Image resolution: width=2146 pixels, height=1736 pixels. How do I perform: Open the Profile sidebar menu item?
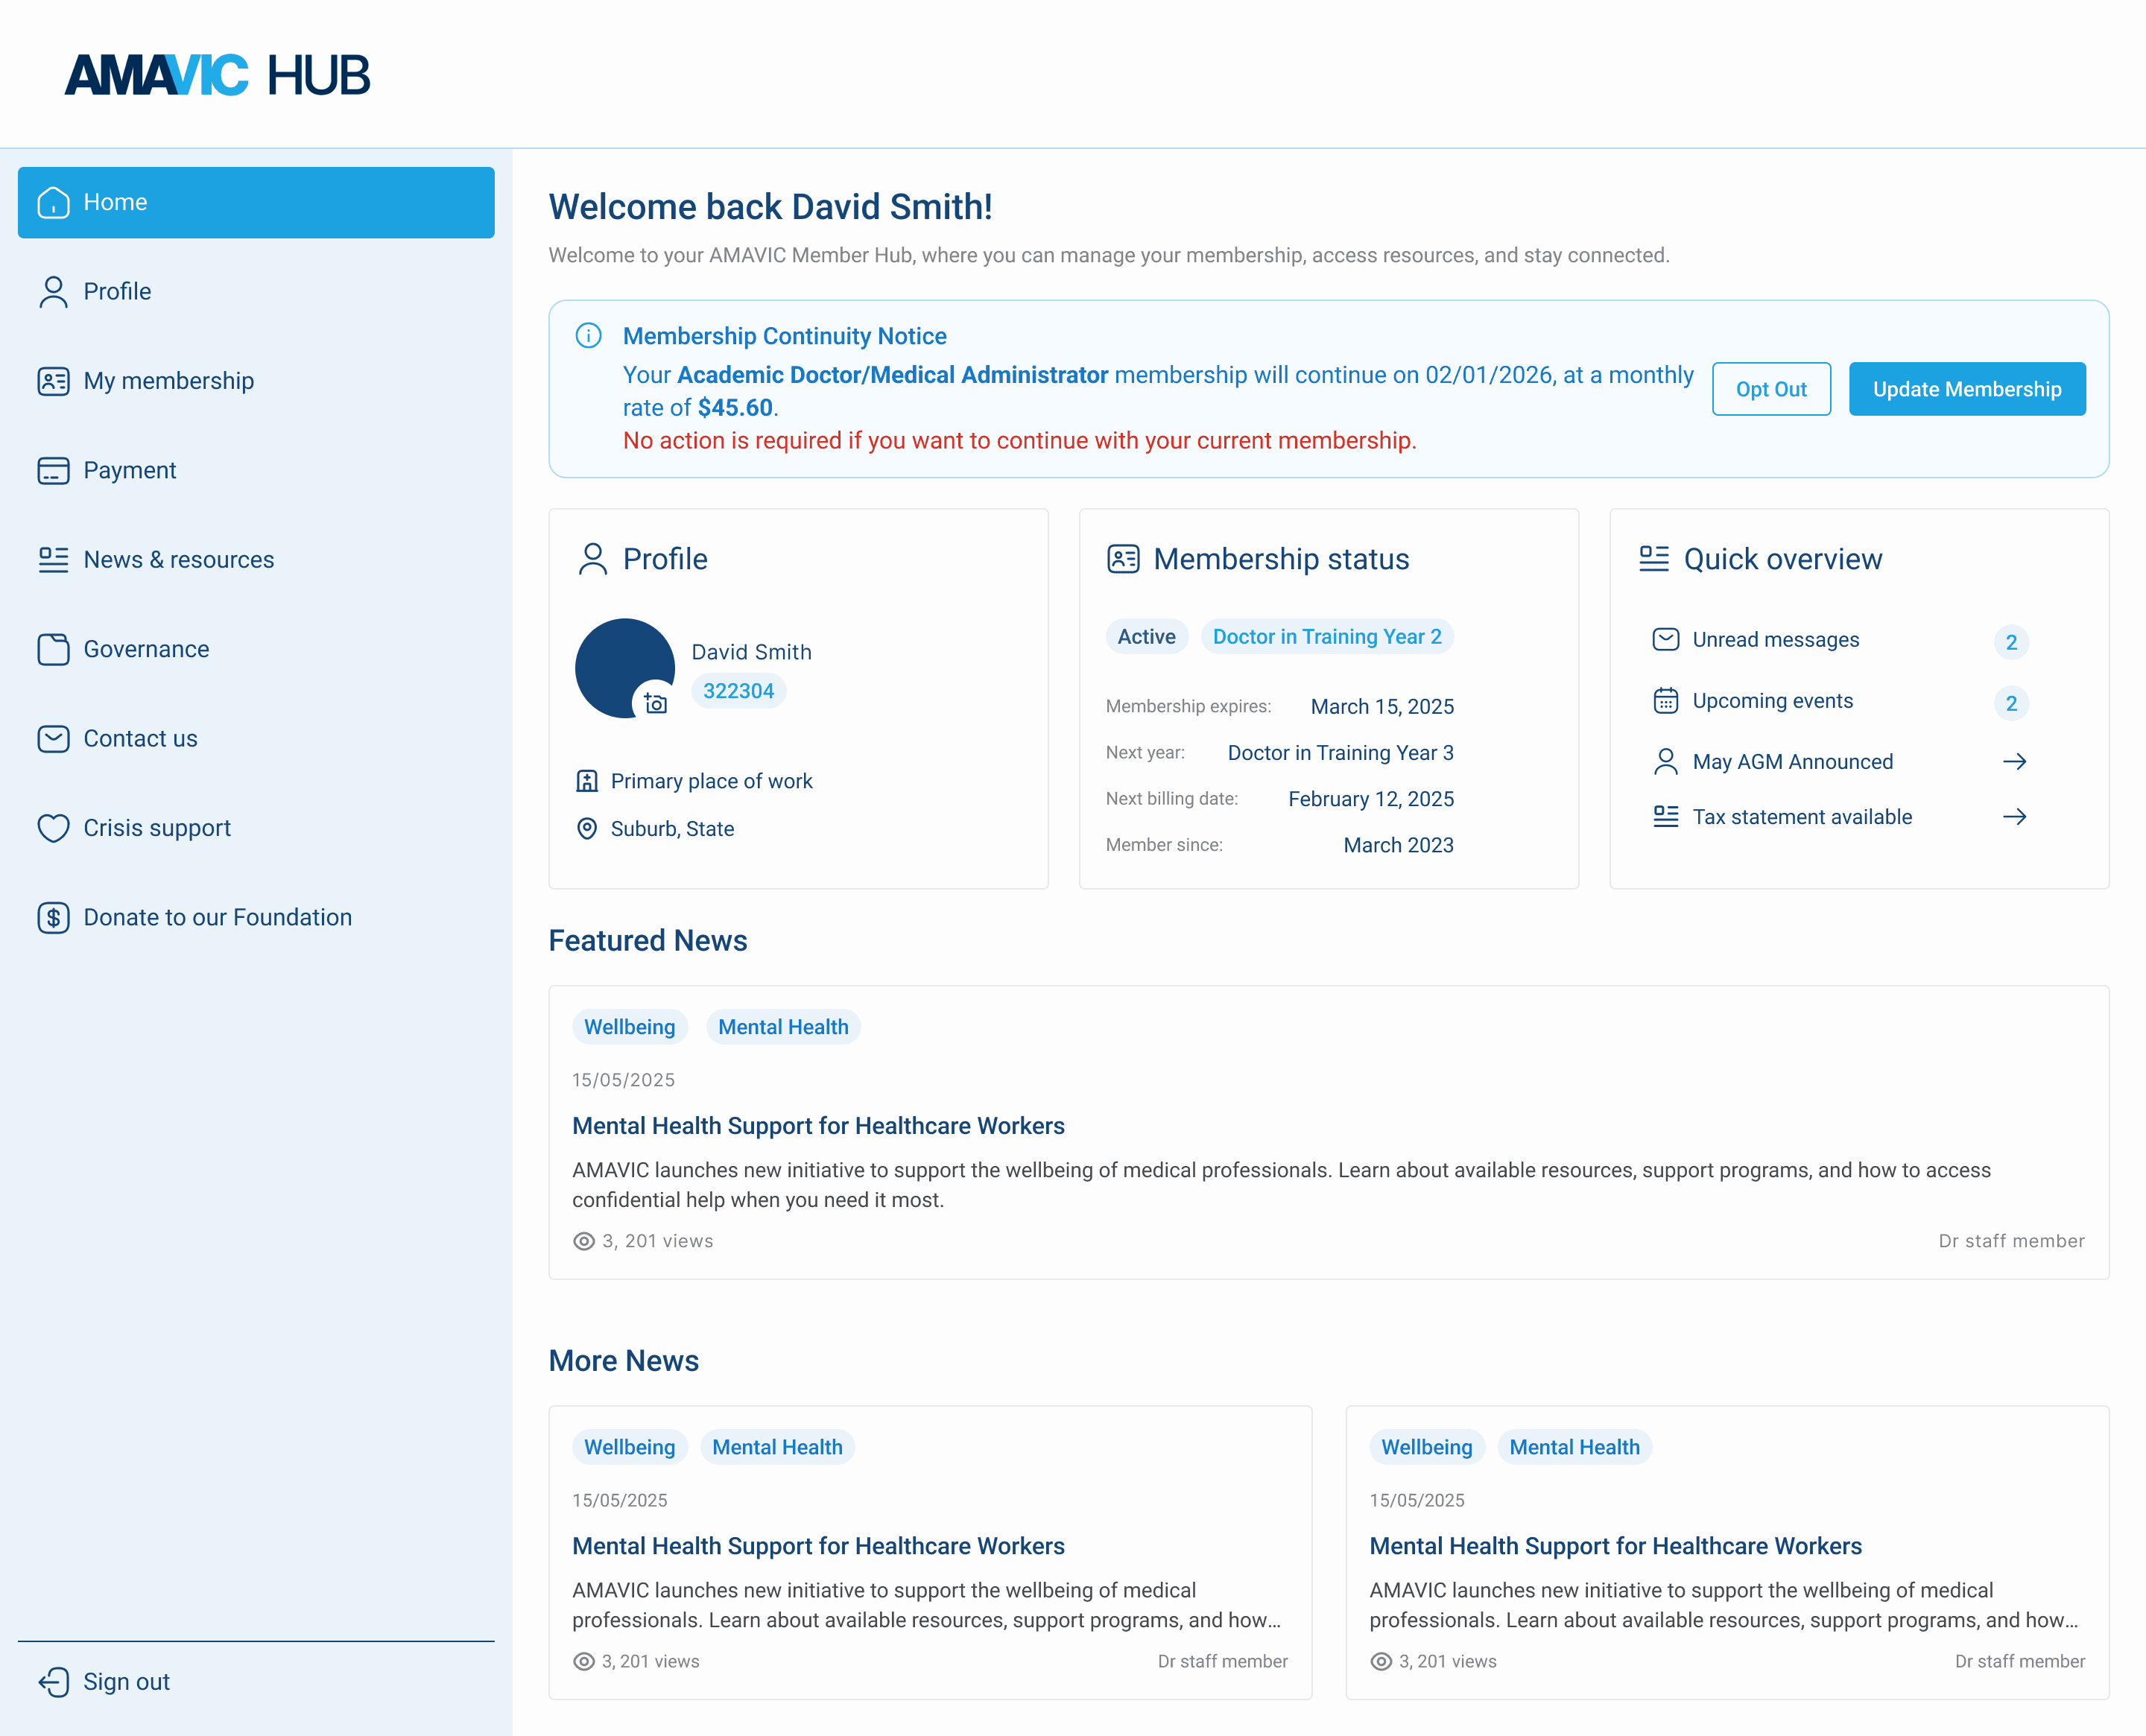click(x=117, y=292)
